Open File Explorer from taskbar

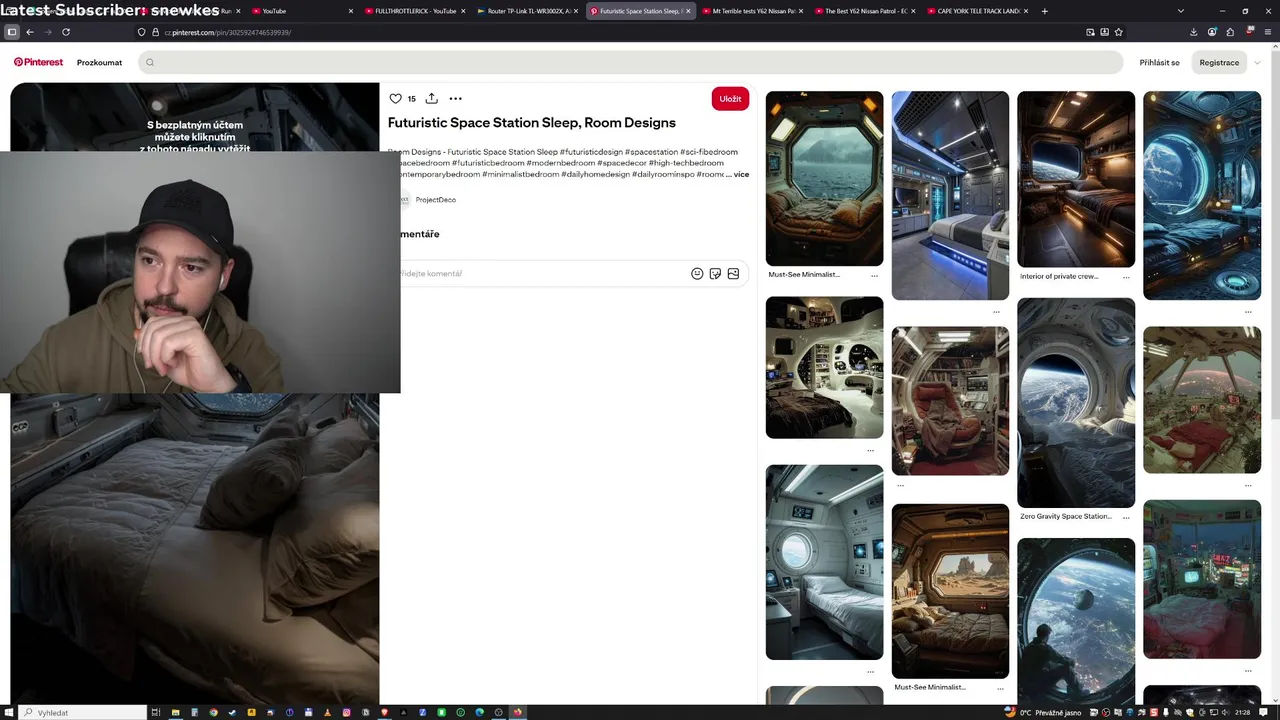[175, 712]
